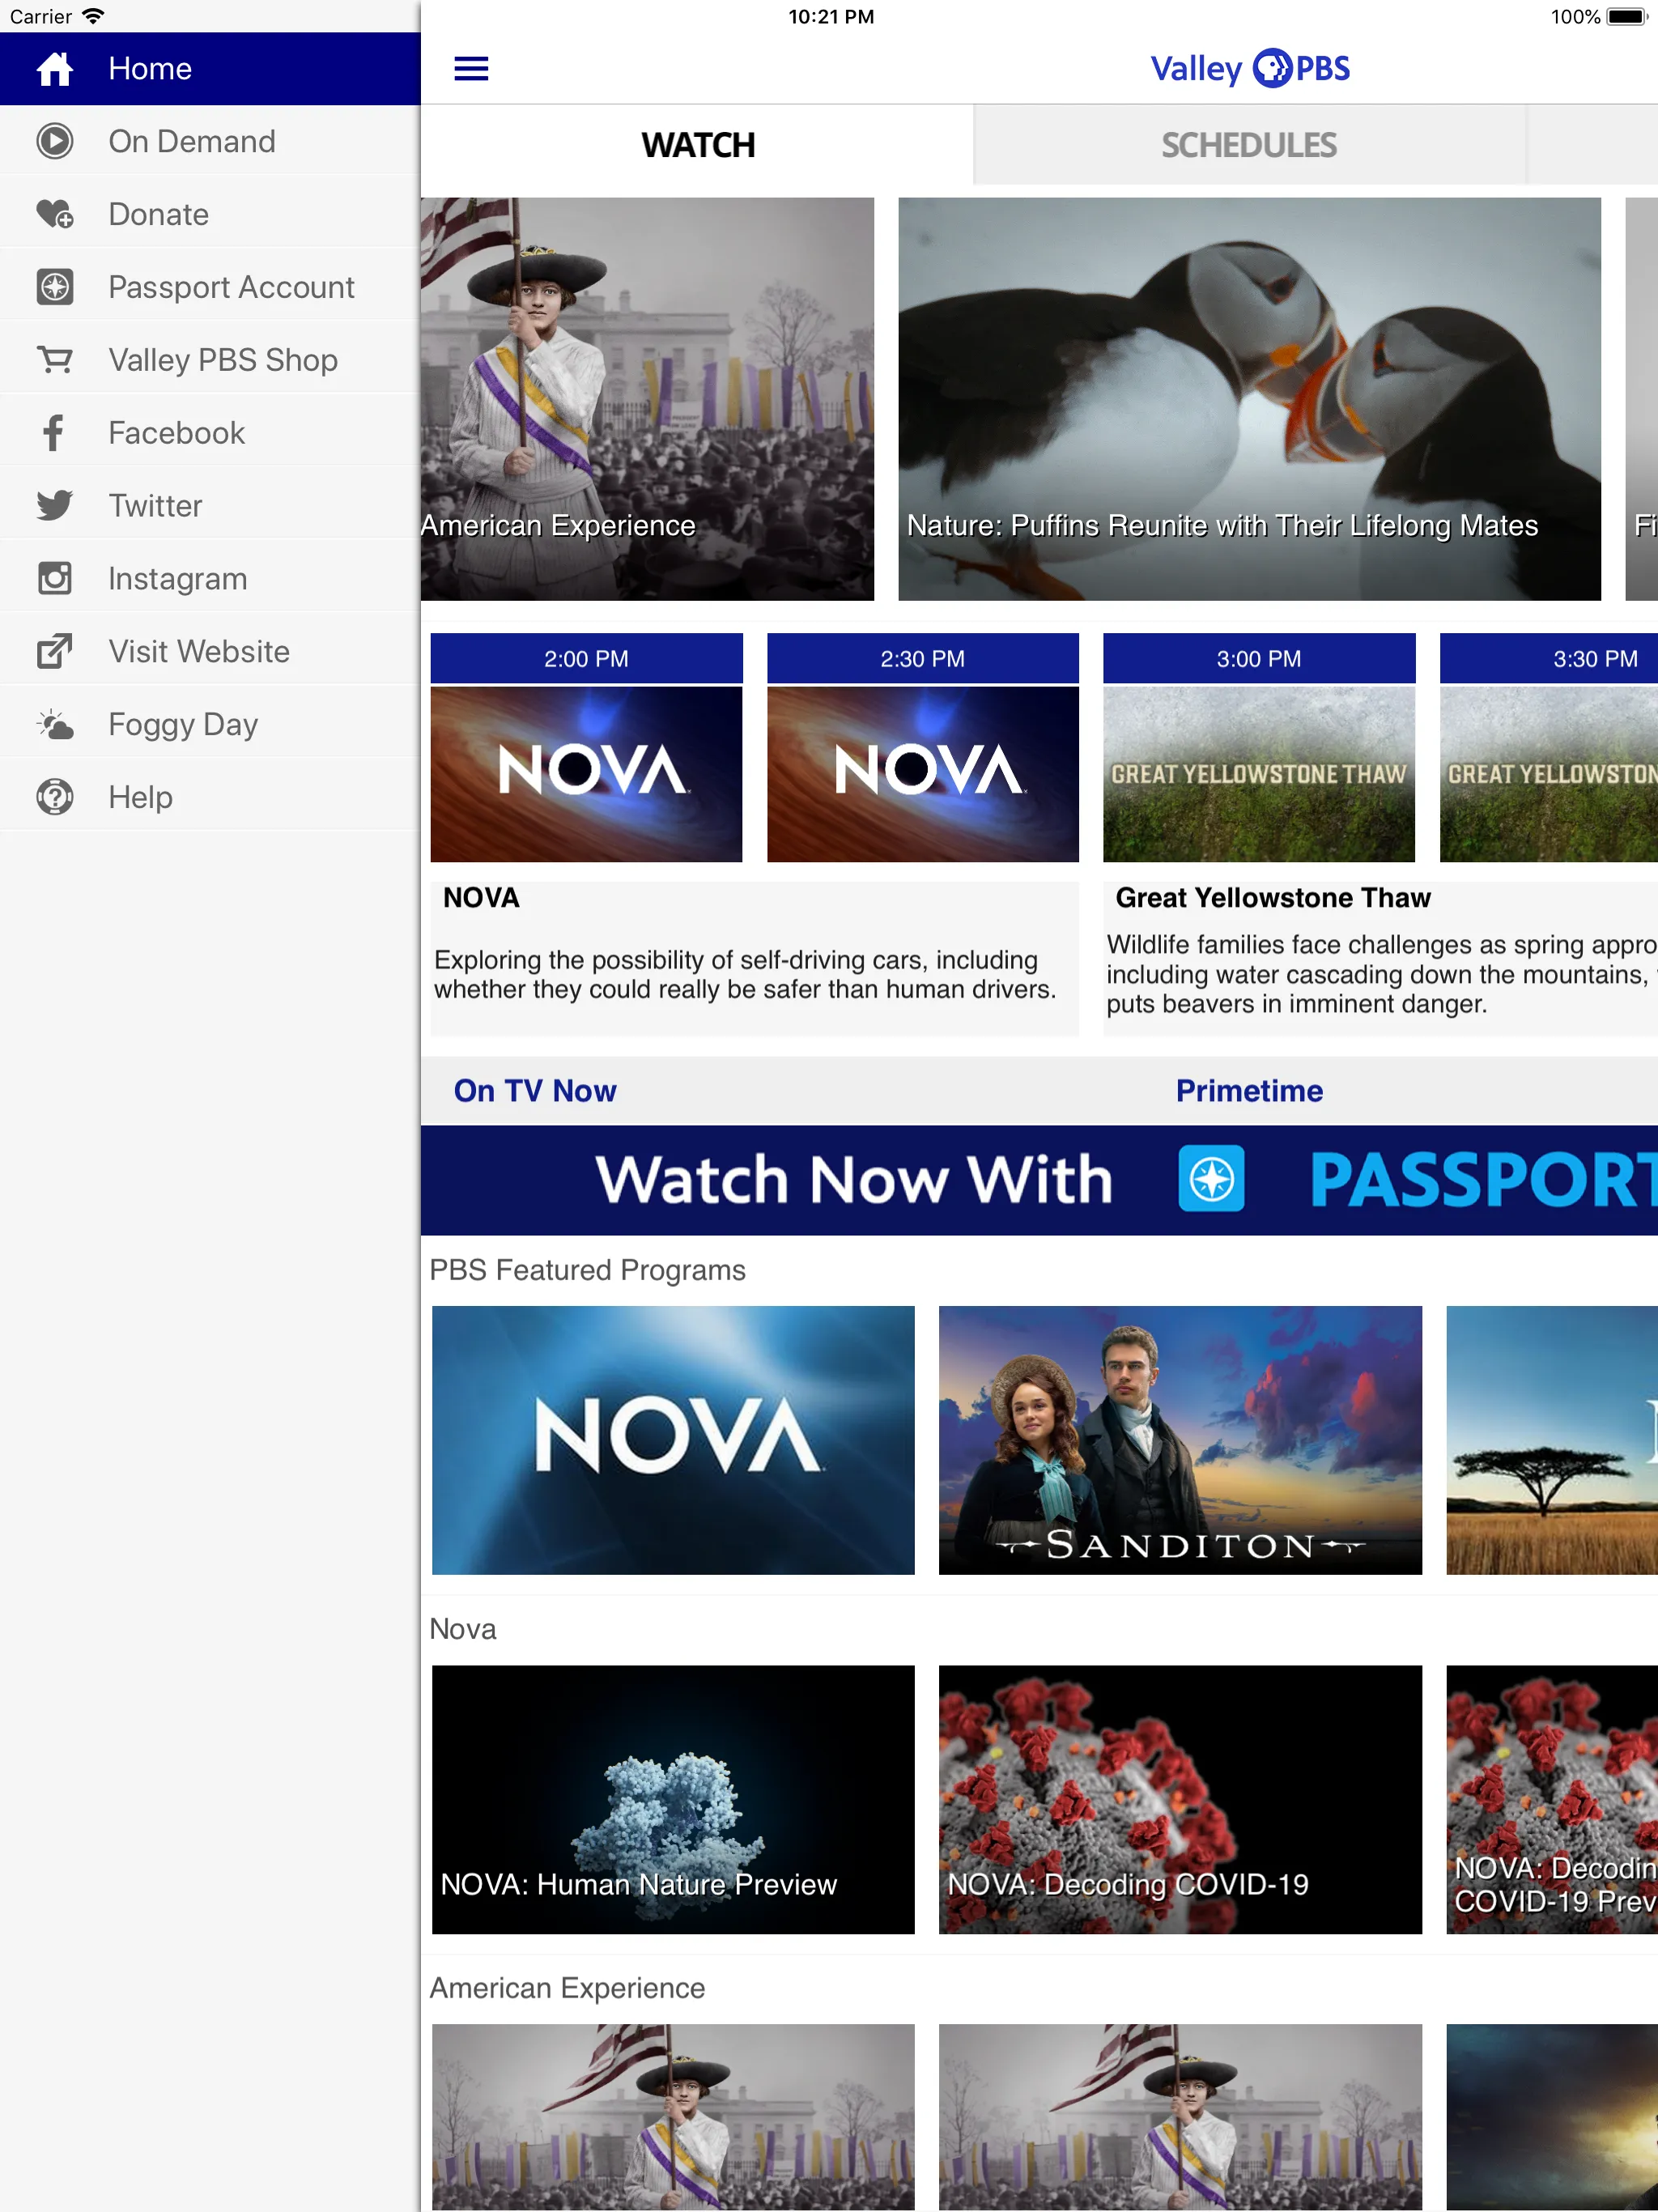Open NOVA in PBS Featured Programs
1658x2212 pixels.
coord(673,1440)
